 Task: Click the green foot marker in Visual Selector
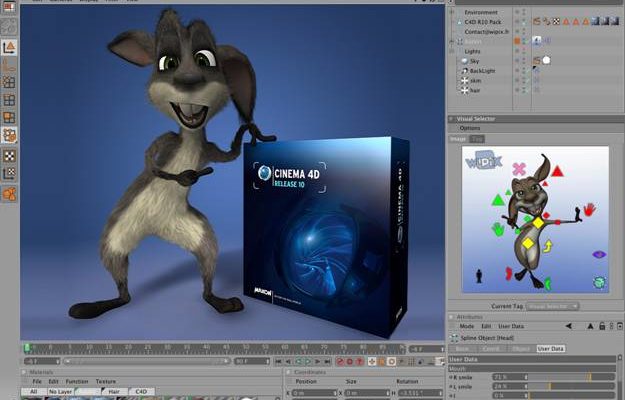pos(547,283)
